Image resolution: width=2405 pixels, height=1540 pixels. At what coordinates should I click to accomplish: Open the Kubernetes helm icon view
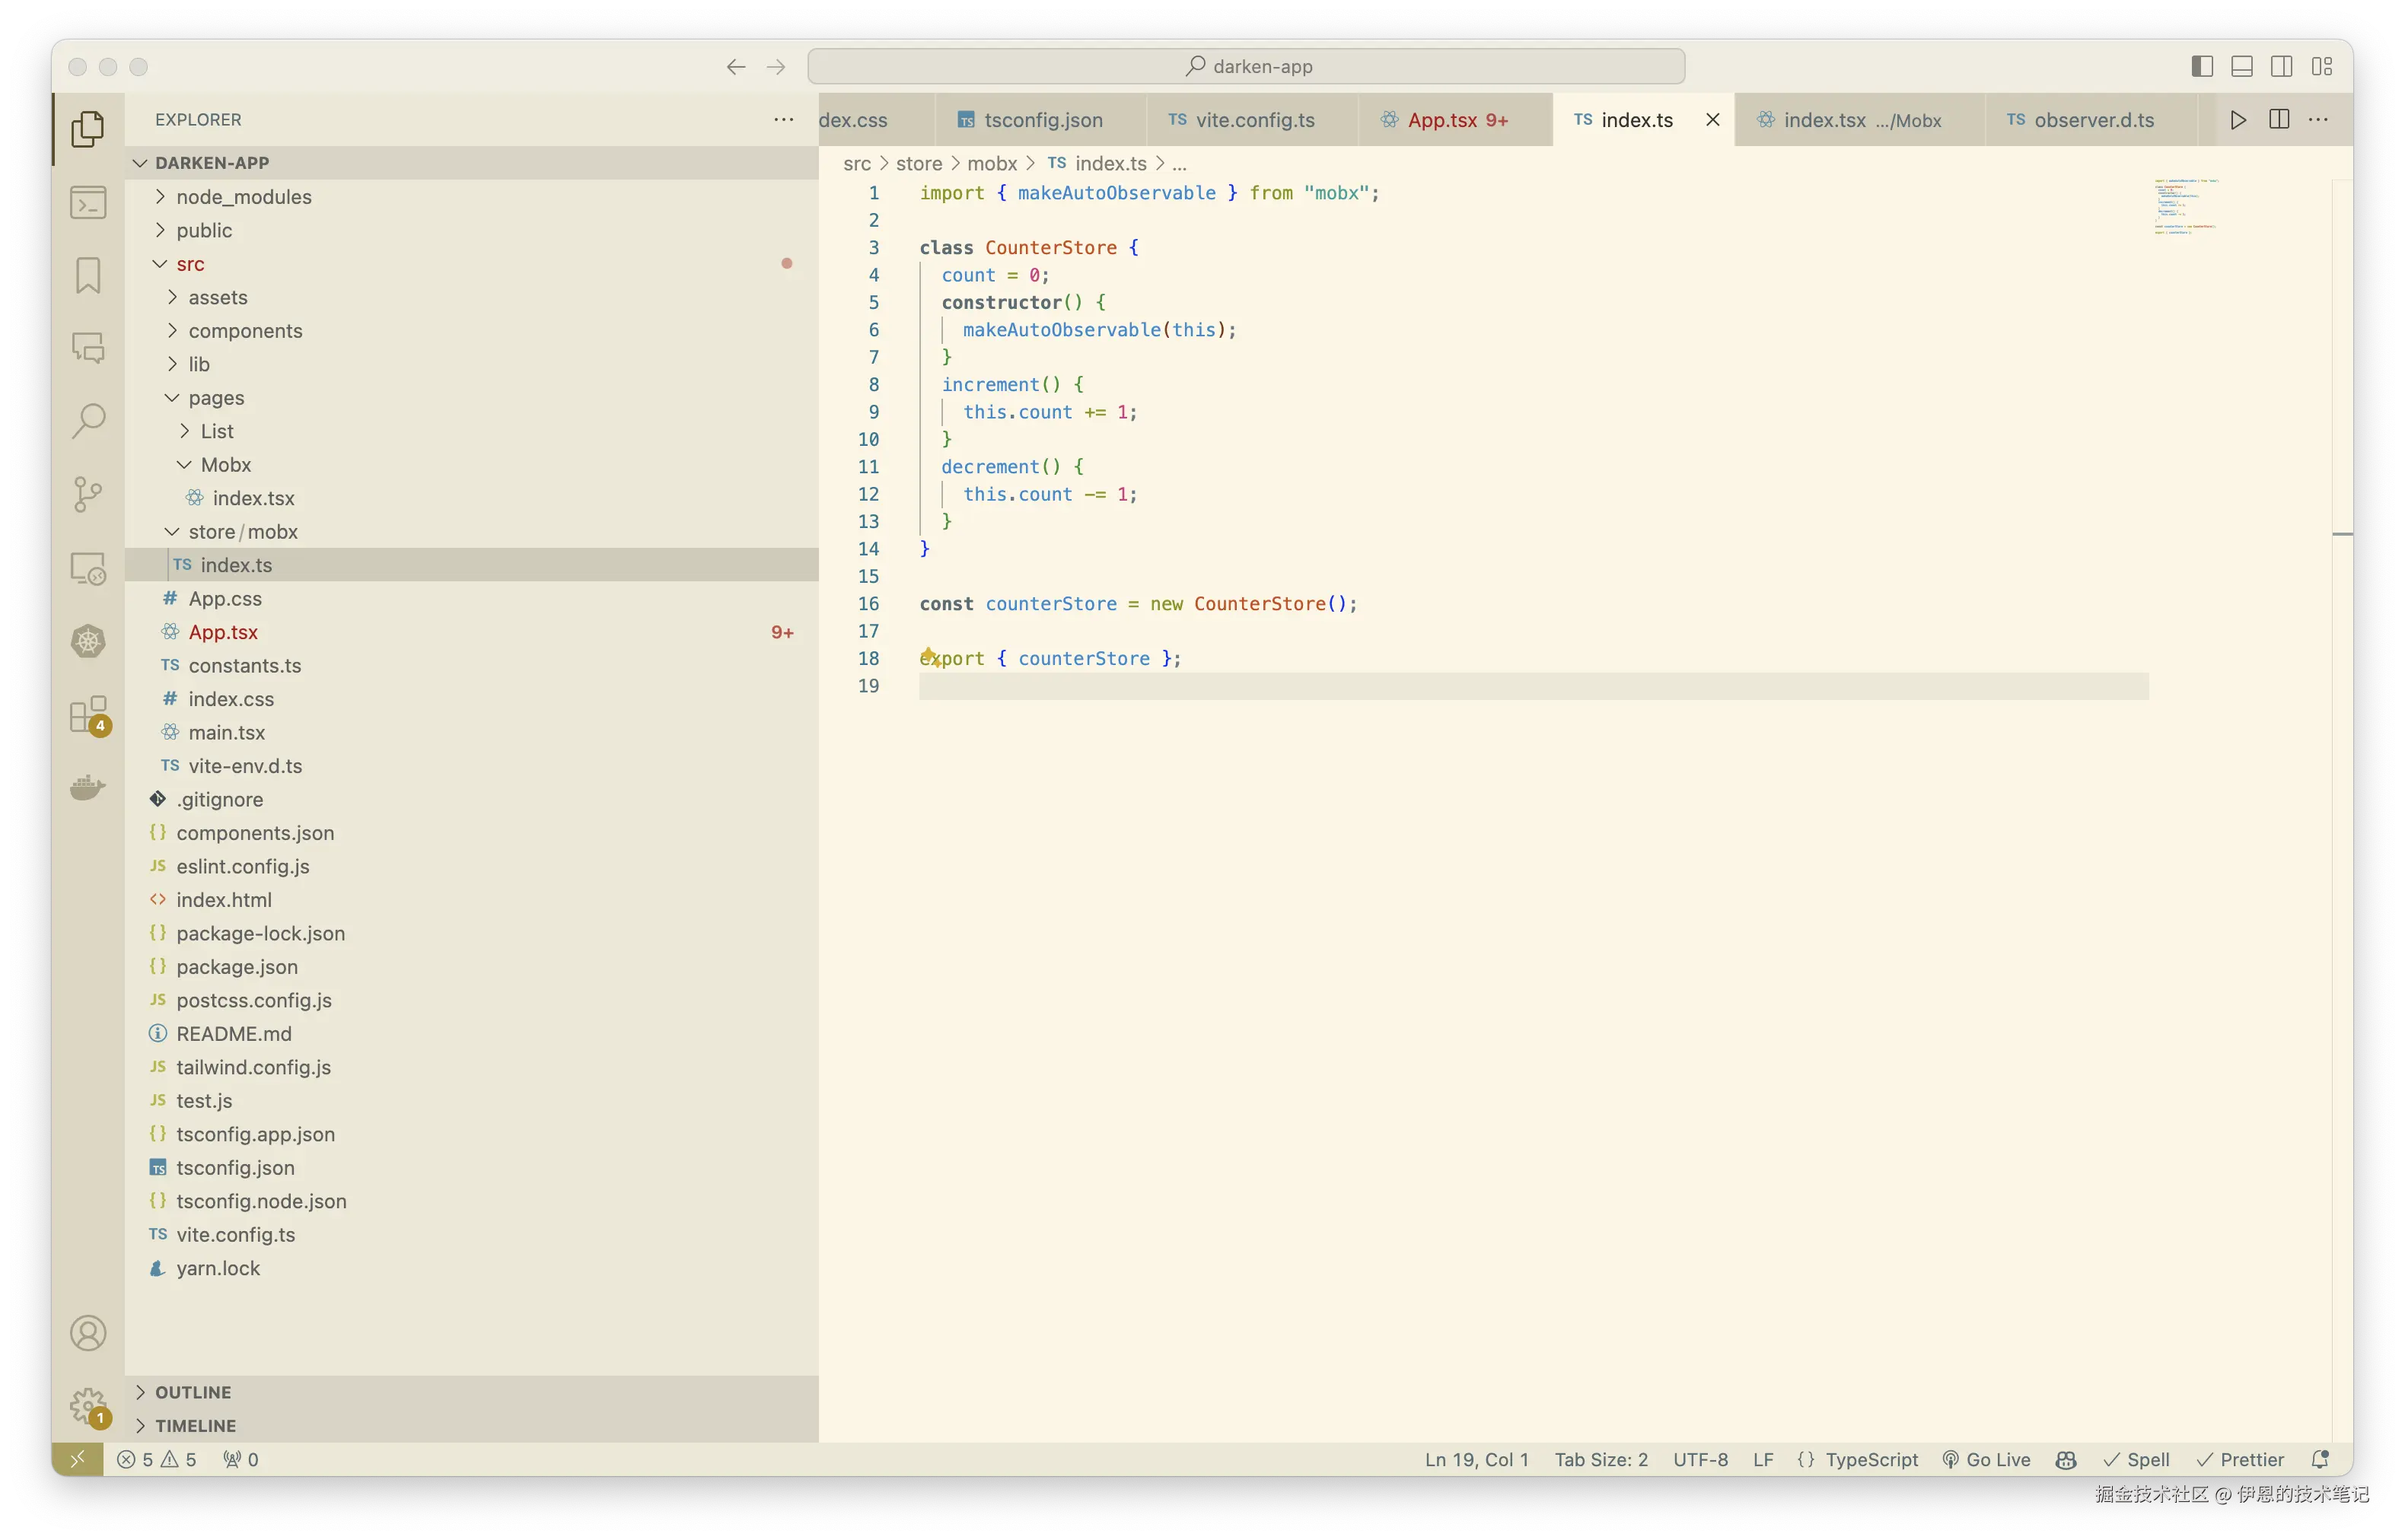pos(88,641)
